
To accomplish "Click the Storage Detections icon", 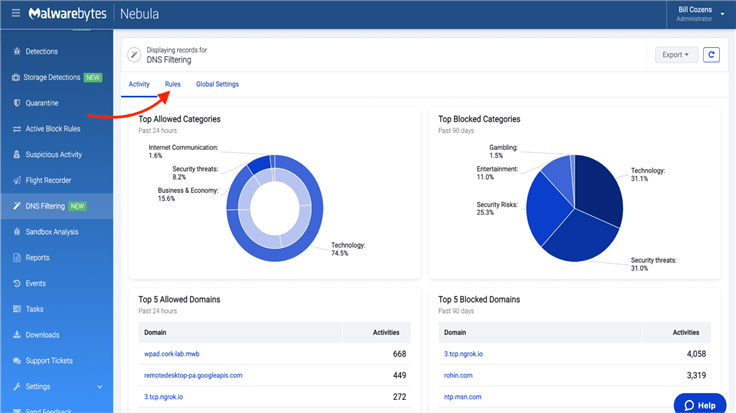I will tap(16, 77).
